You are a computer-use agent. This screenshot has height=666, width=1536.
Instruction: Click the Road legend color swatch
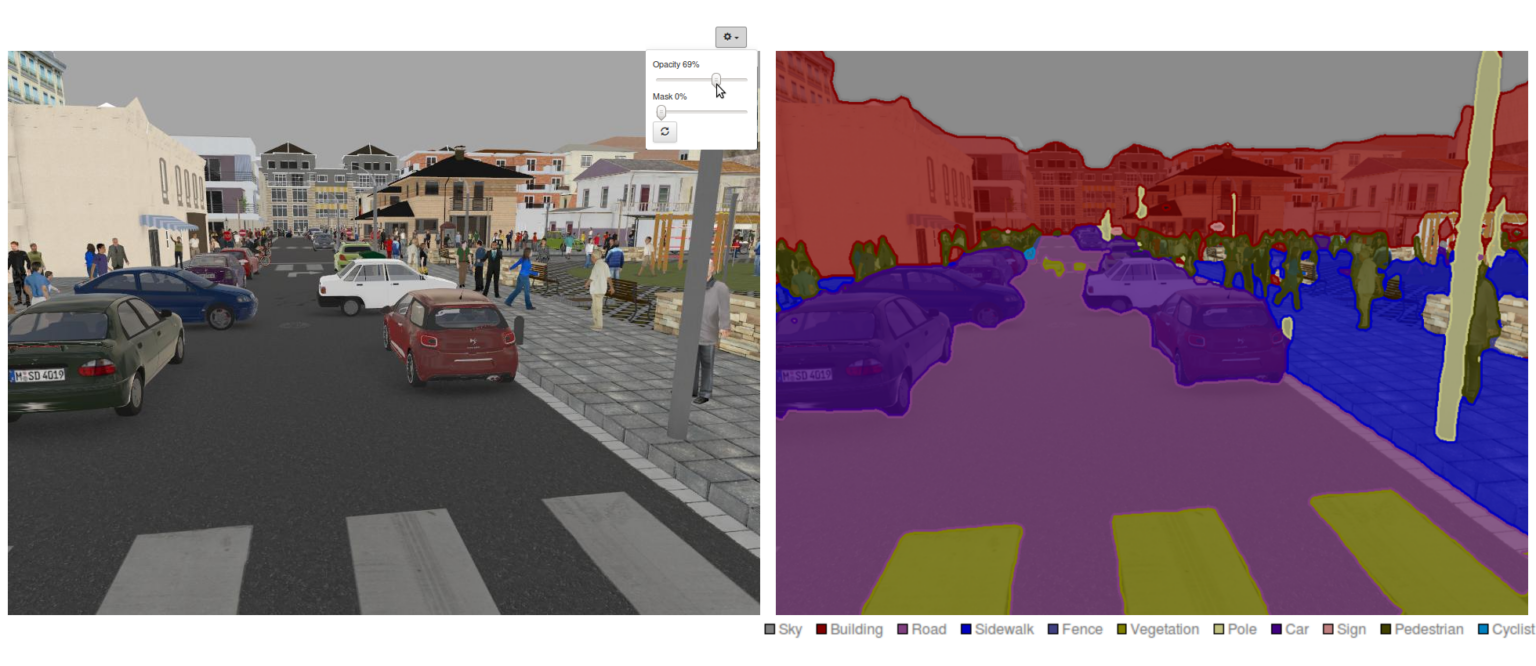tap(903, 630)
